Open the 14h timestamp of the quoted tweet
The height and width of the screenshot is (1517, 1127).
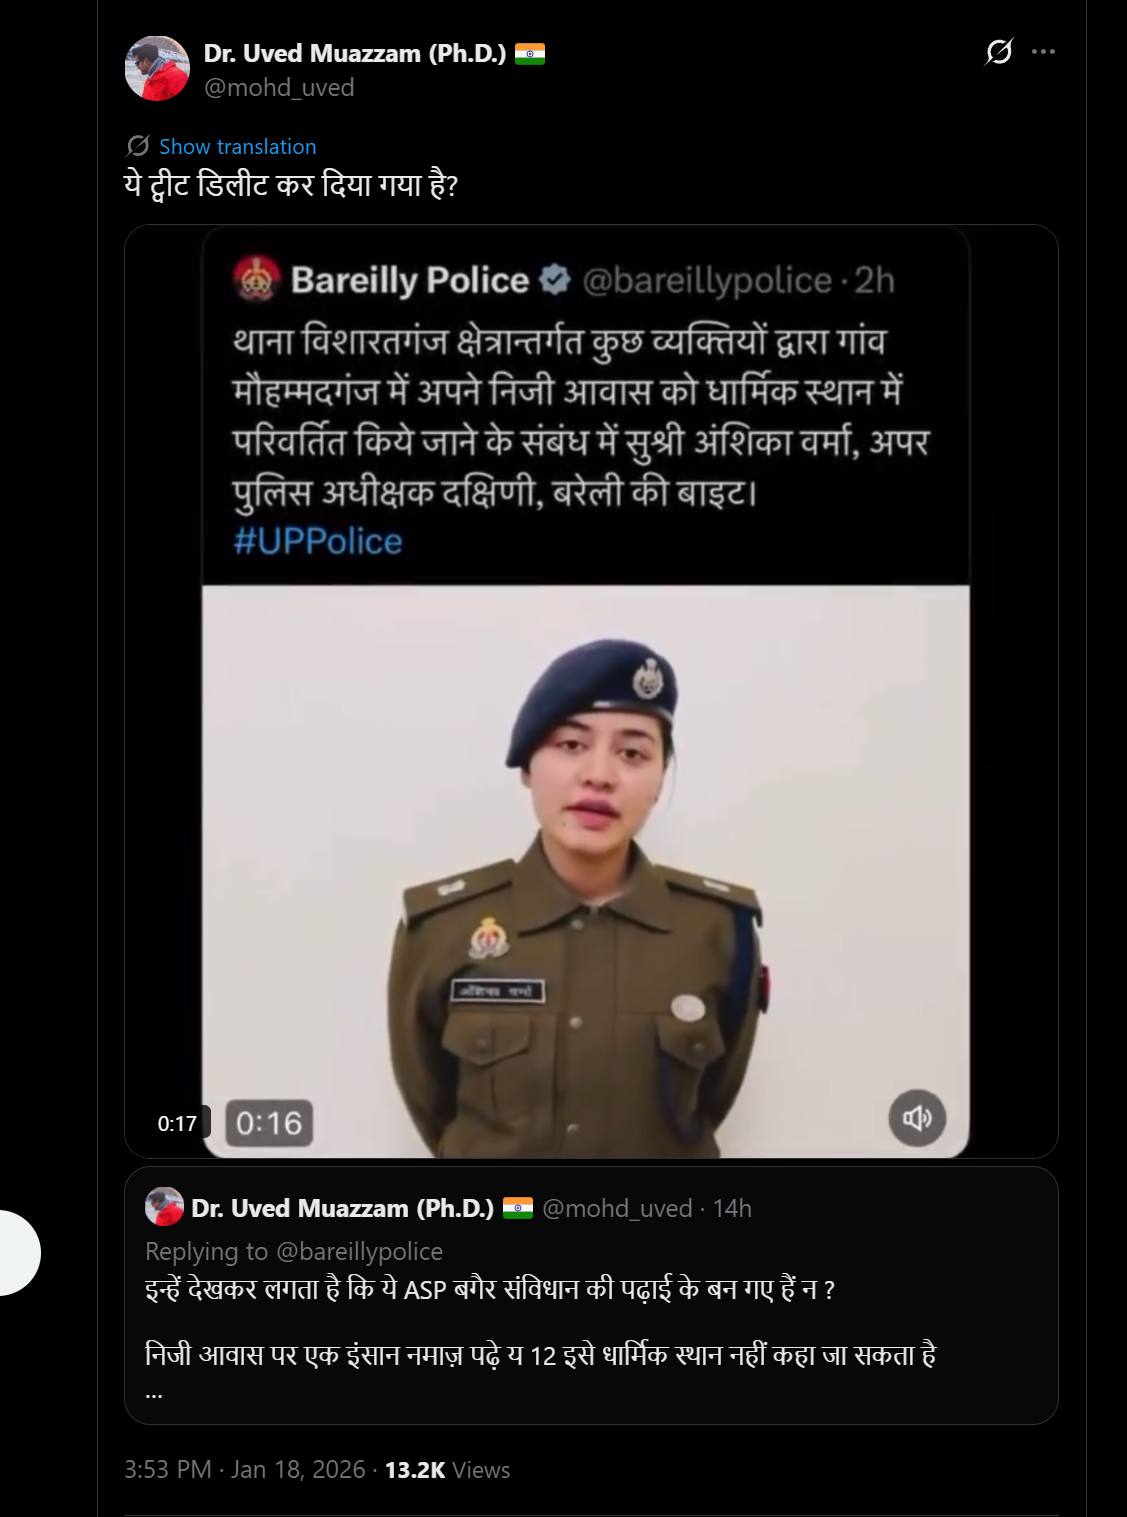pyautogui.click(x=732, y=1208)
